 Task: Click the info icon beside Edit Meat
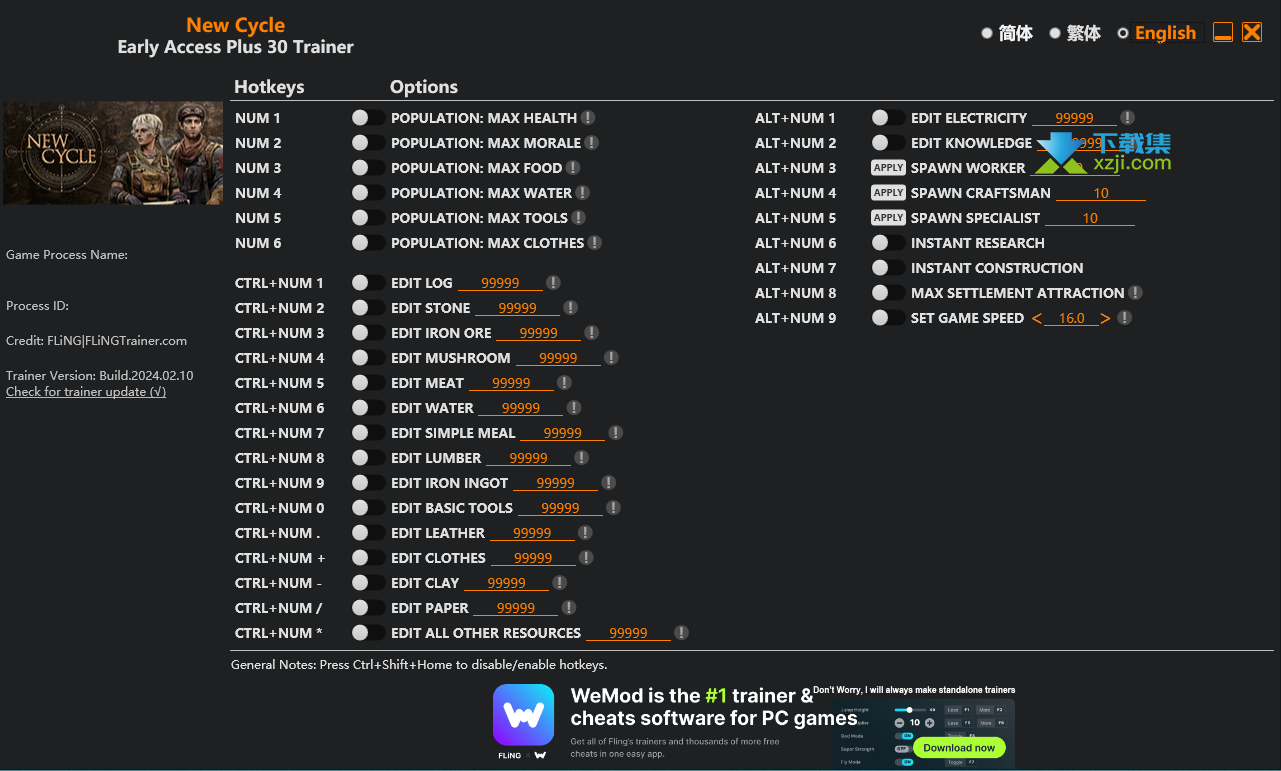564,383
